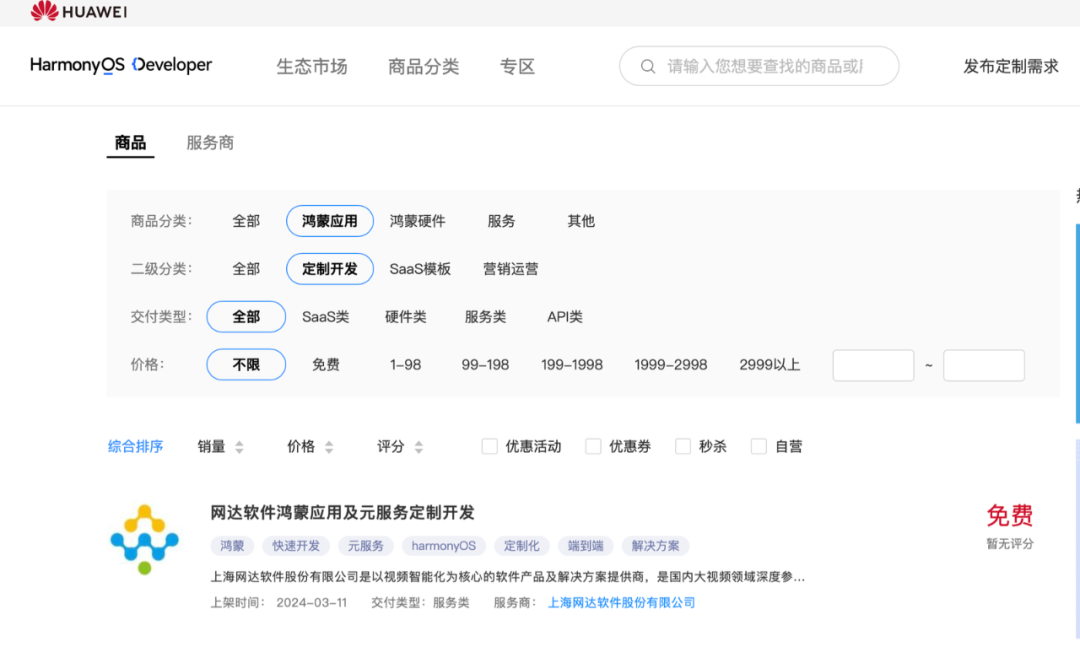Switch to the 商品 tab
The height and width of the screenshot is (647, 1080).
click(130, 143)
